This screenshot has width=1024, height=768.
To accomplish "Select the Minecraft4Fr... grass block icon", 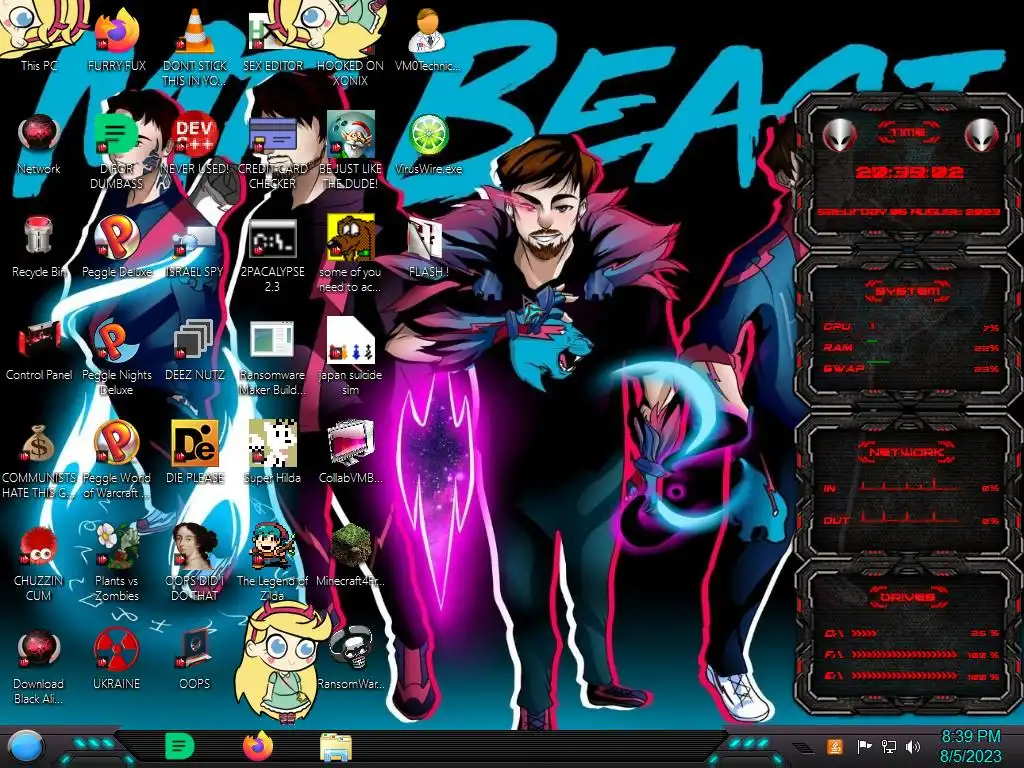I will pyautogui.click(x=350, y=556).
